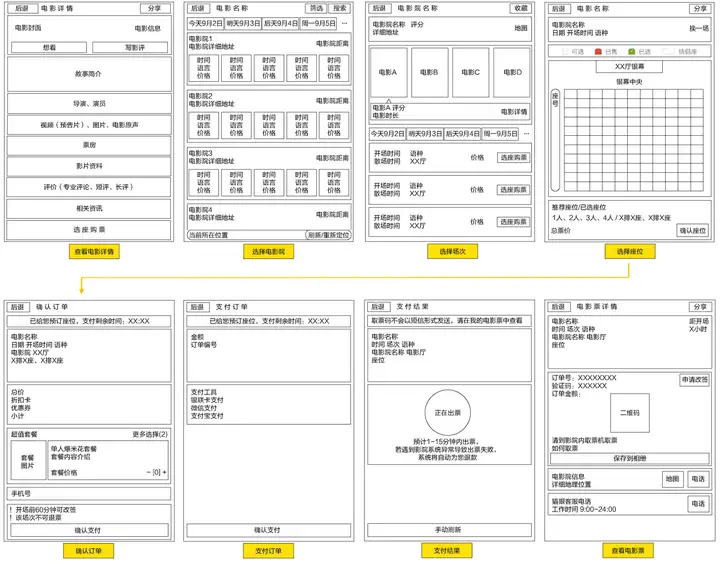Open the 影片资料 section
Image resolution: width=720 pixels, height=564 pixels.
89,166
